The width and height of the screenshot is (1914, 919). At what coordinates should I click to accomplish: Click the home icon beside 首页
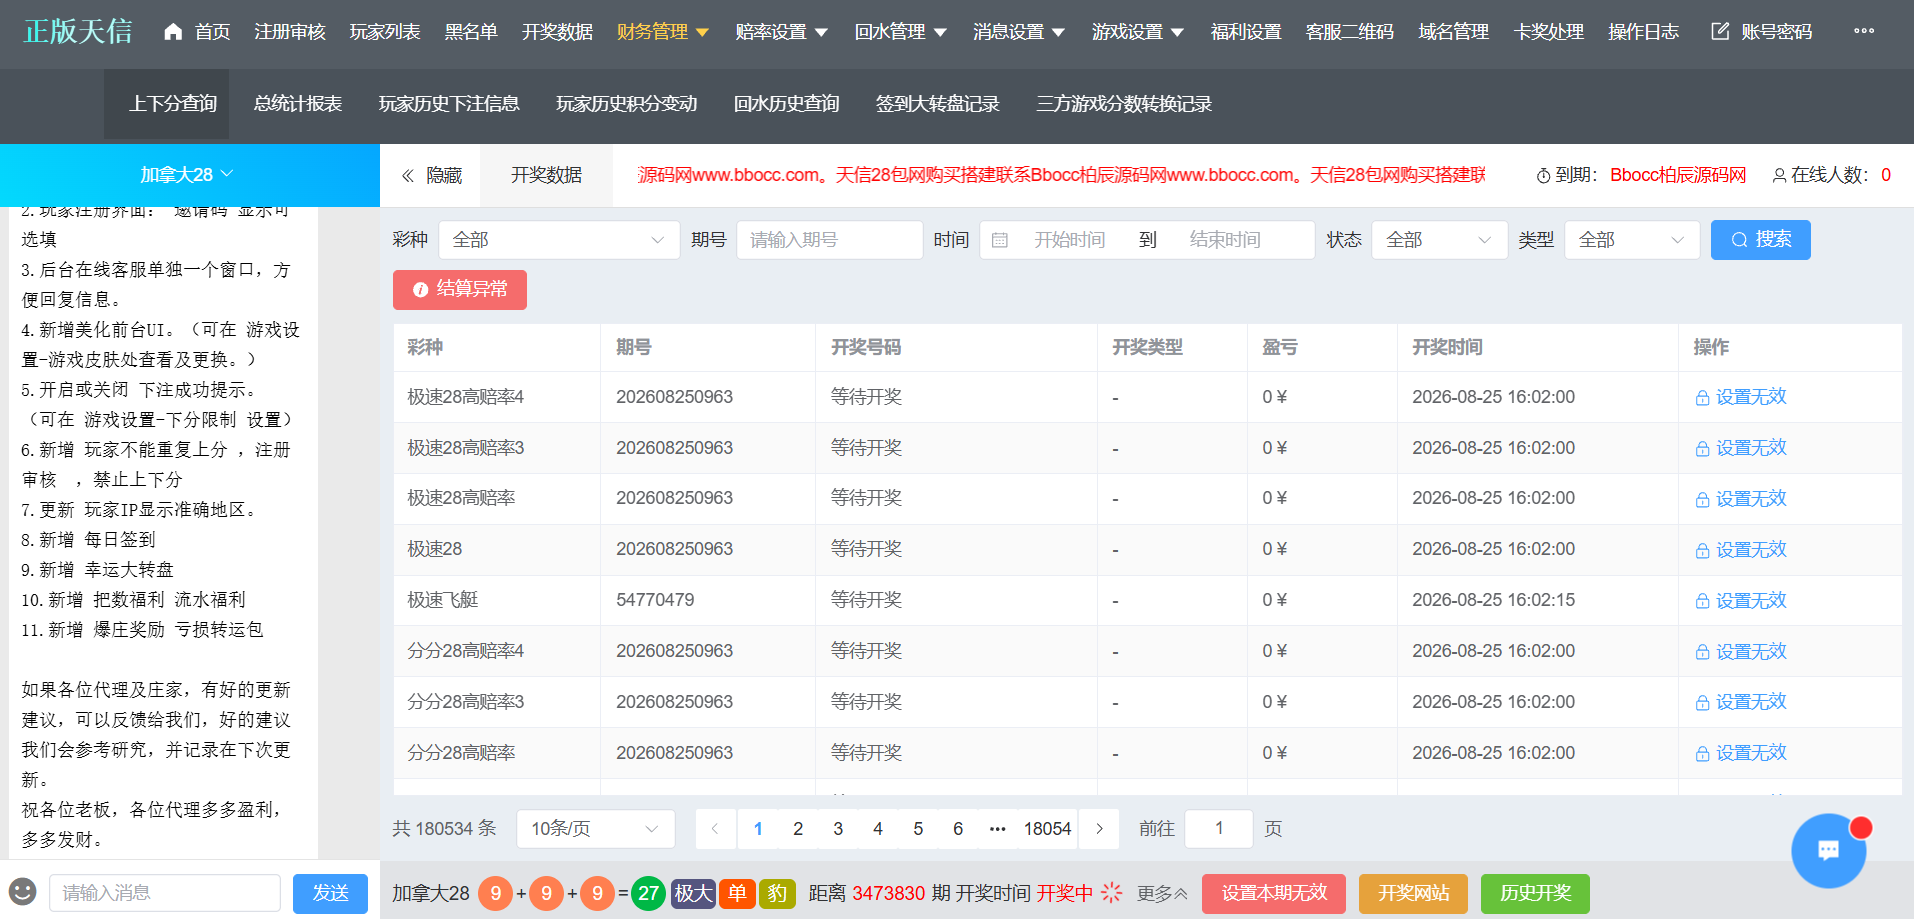coord(173,32)
